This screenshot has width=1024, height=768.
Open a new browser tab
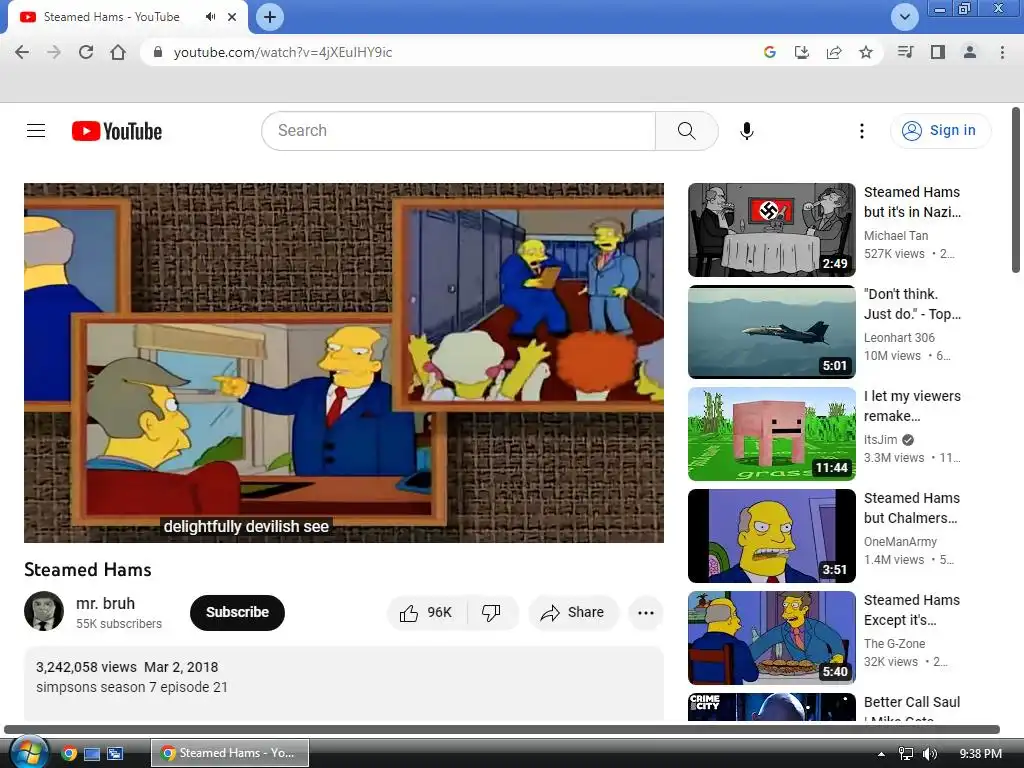270,17
